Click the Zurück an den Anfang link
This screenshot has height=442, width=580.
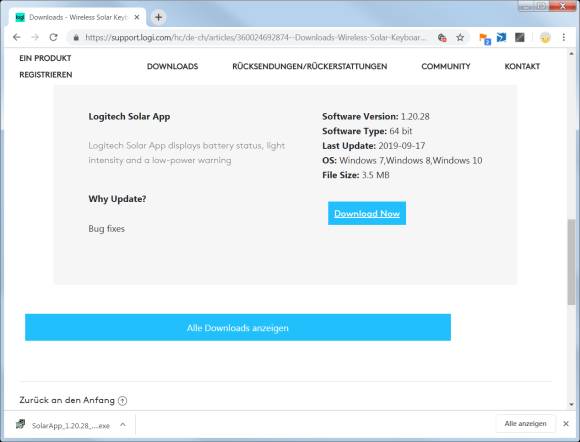[67, 400]
